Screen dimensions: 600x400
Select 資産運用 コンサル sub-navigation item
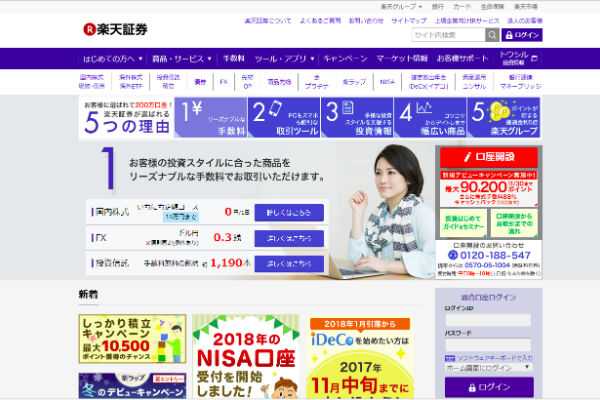[x=474, y=82]
